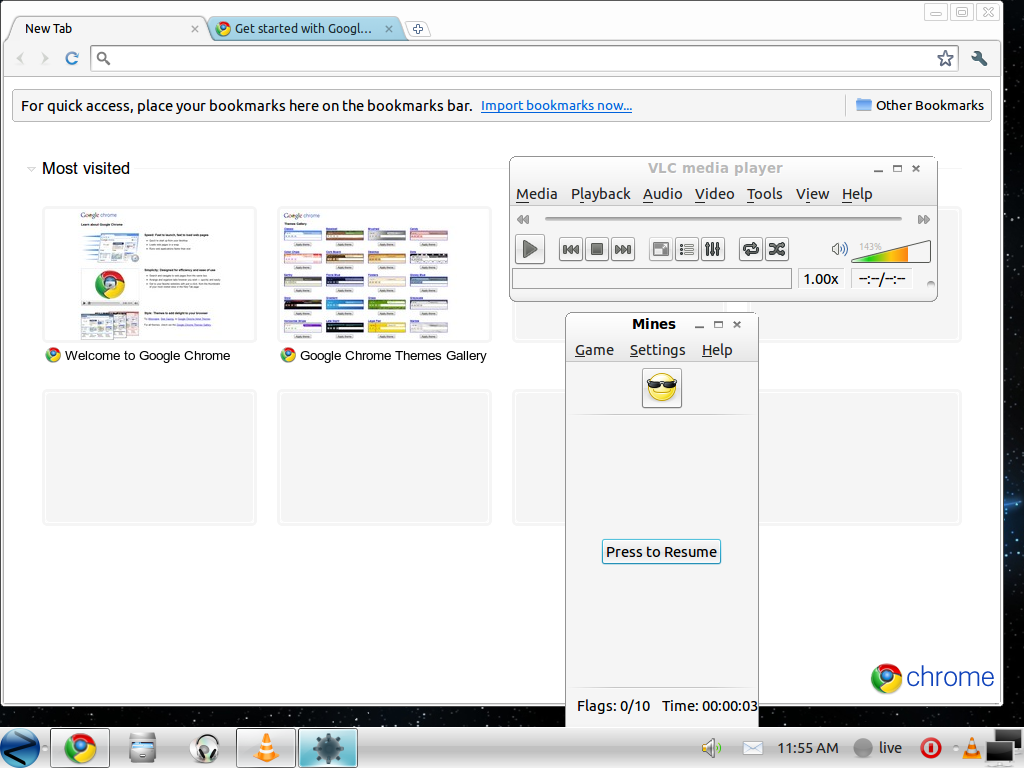Click Import bookmarks now link
Image resolution: width=1024 pixels, height=768 pixels.
[556, 106]
